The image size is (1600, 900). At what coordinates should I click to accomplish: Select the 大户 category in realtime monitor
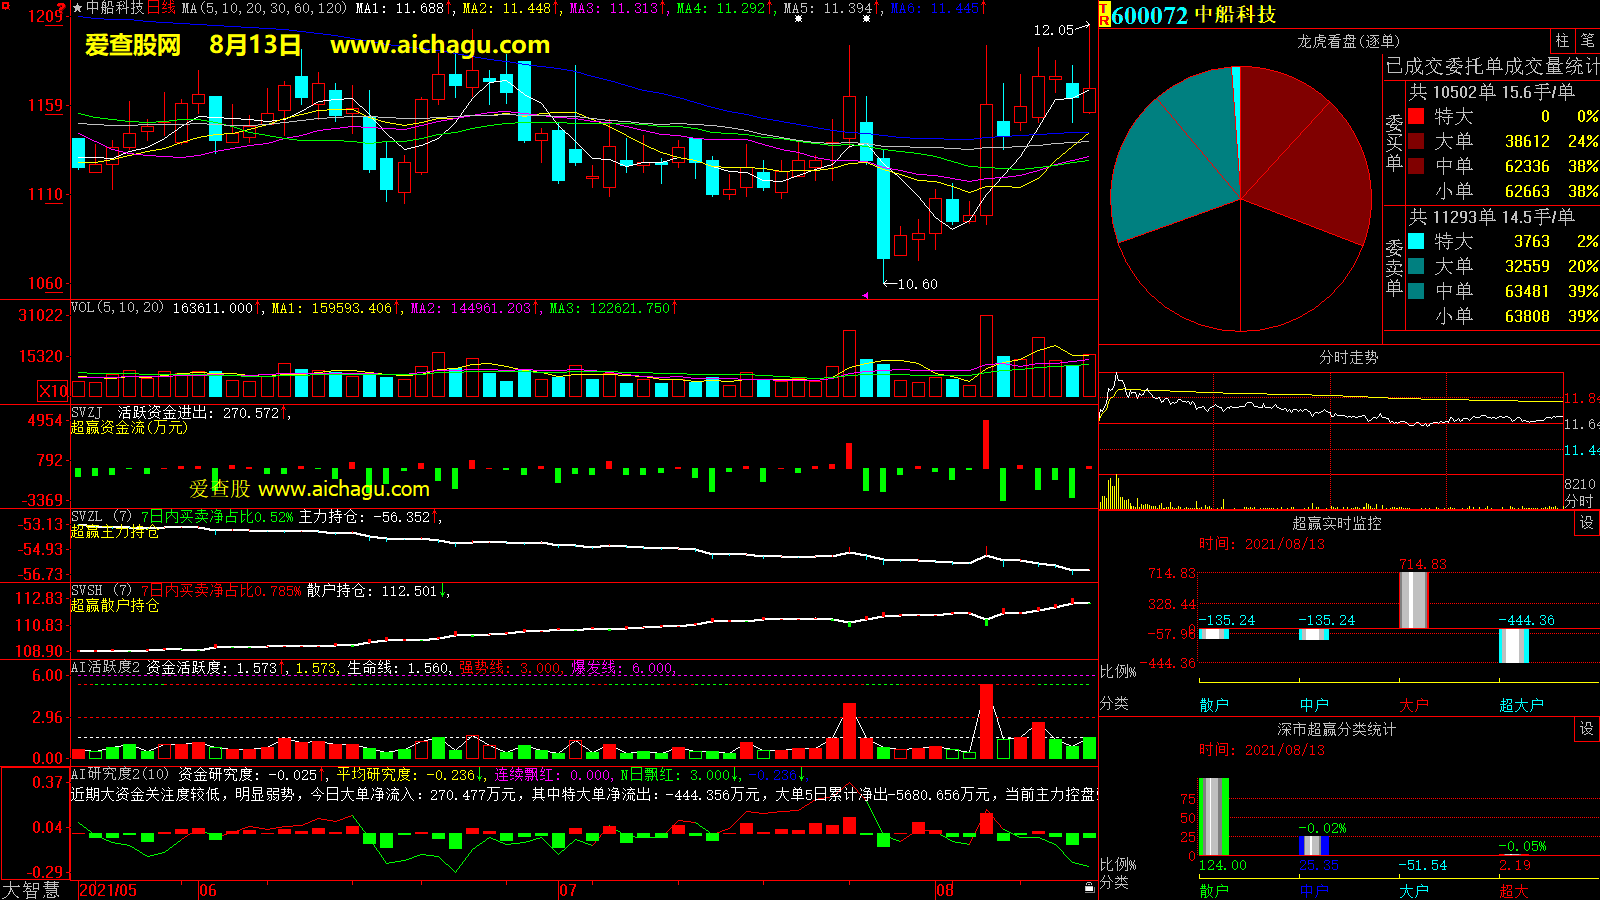click(x=1413, y=705)
